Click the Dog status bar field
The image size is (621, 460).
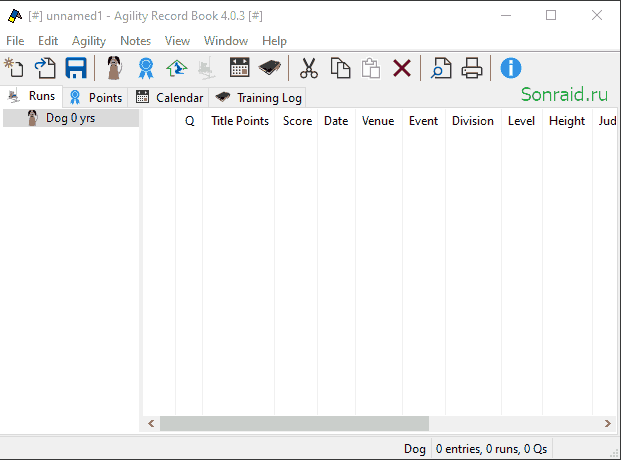coord(414,449)
